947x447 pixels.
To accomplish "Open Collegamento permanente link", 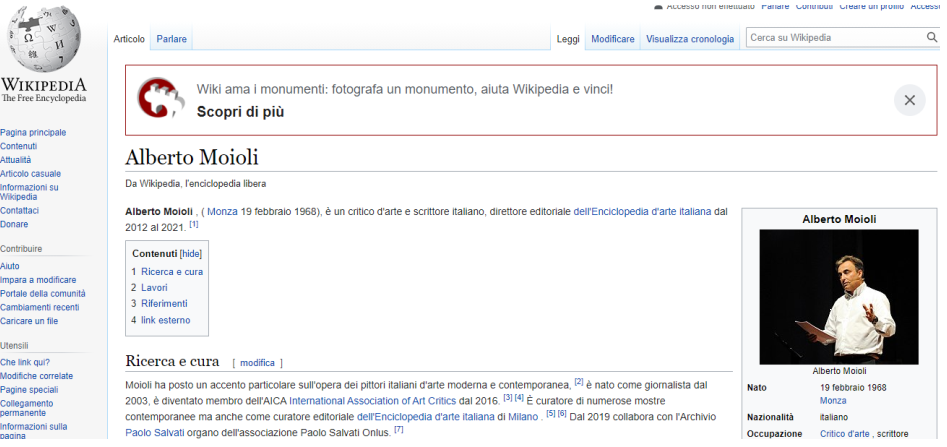I will coord(27,408).
